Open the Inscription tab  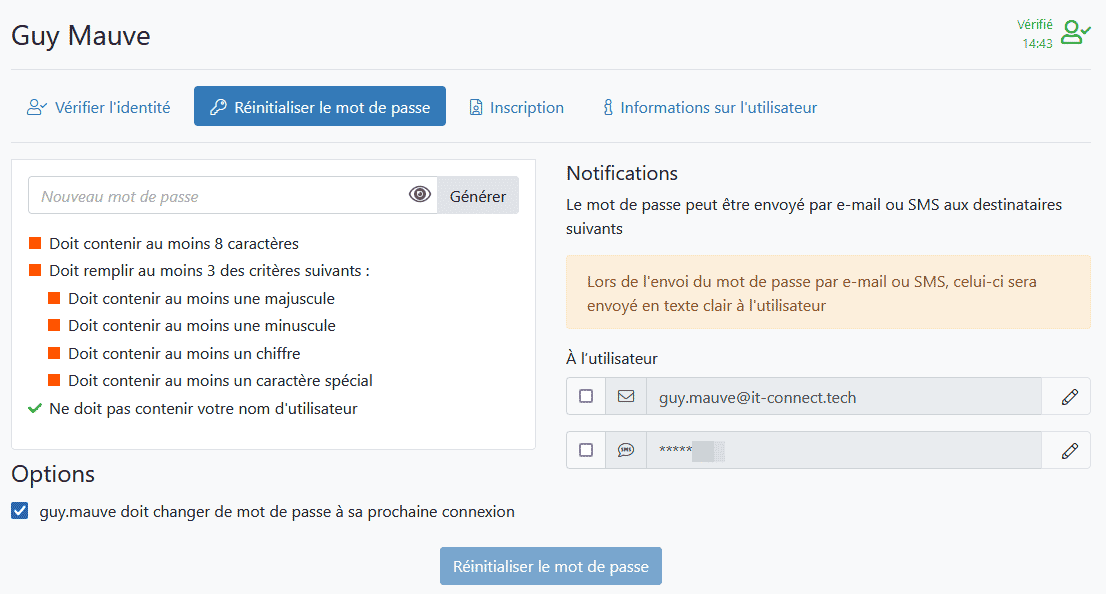pos(516,105)
